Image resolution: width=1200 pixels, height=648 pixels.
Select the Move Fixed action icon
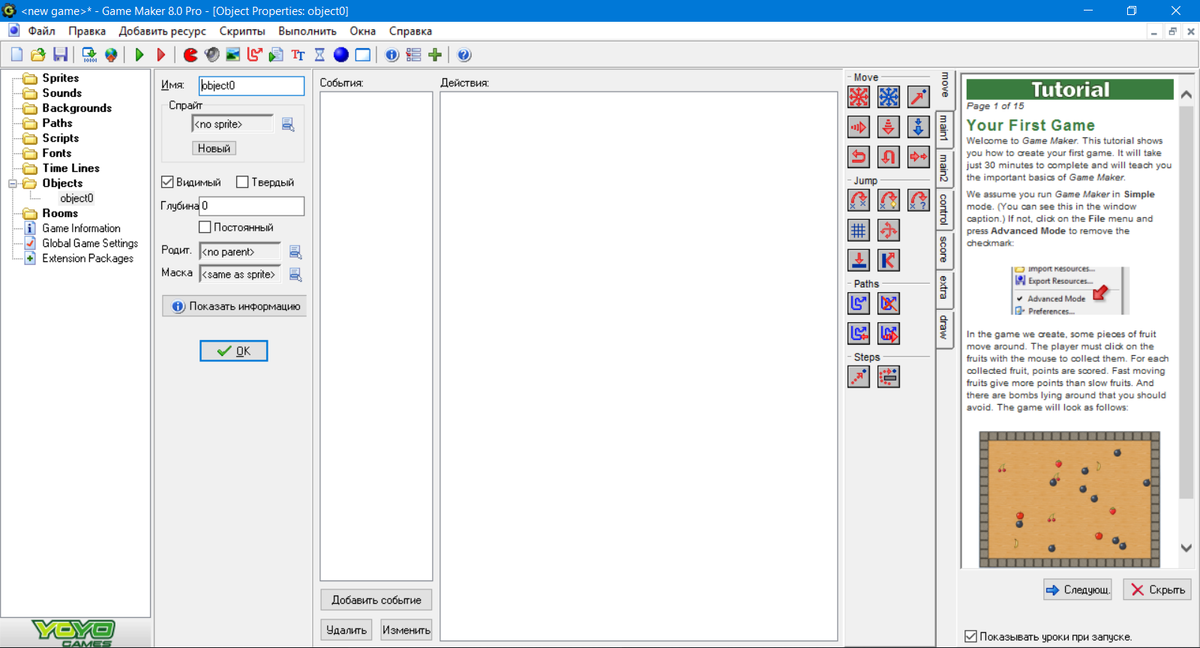pos(859,97)
